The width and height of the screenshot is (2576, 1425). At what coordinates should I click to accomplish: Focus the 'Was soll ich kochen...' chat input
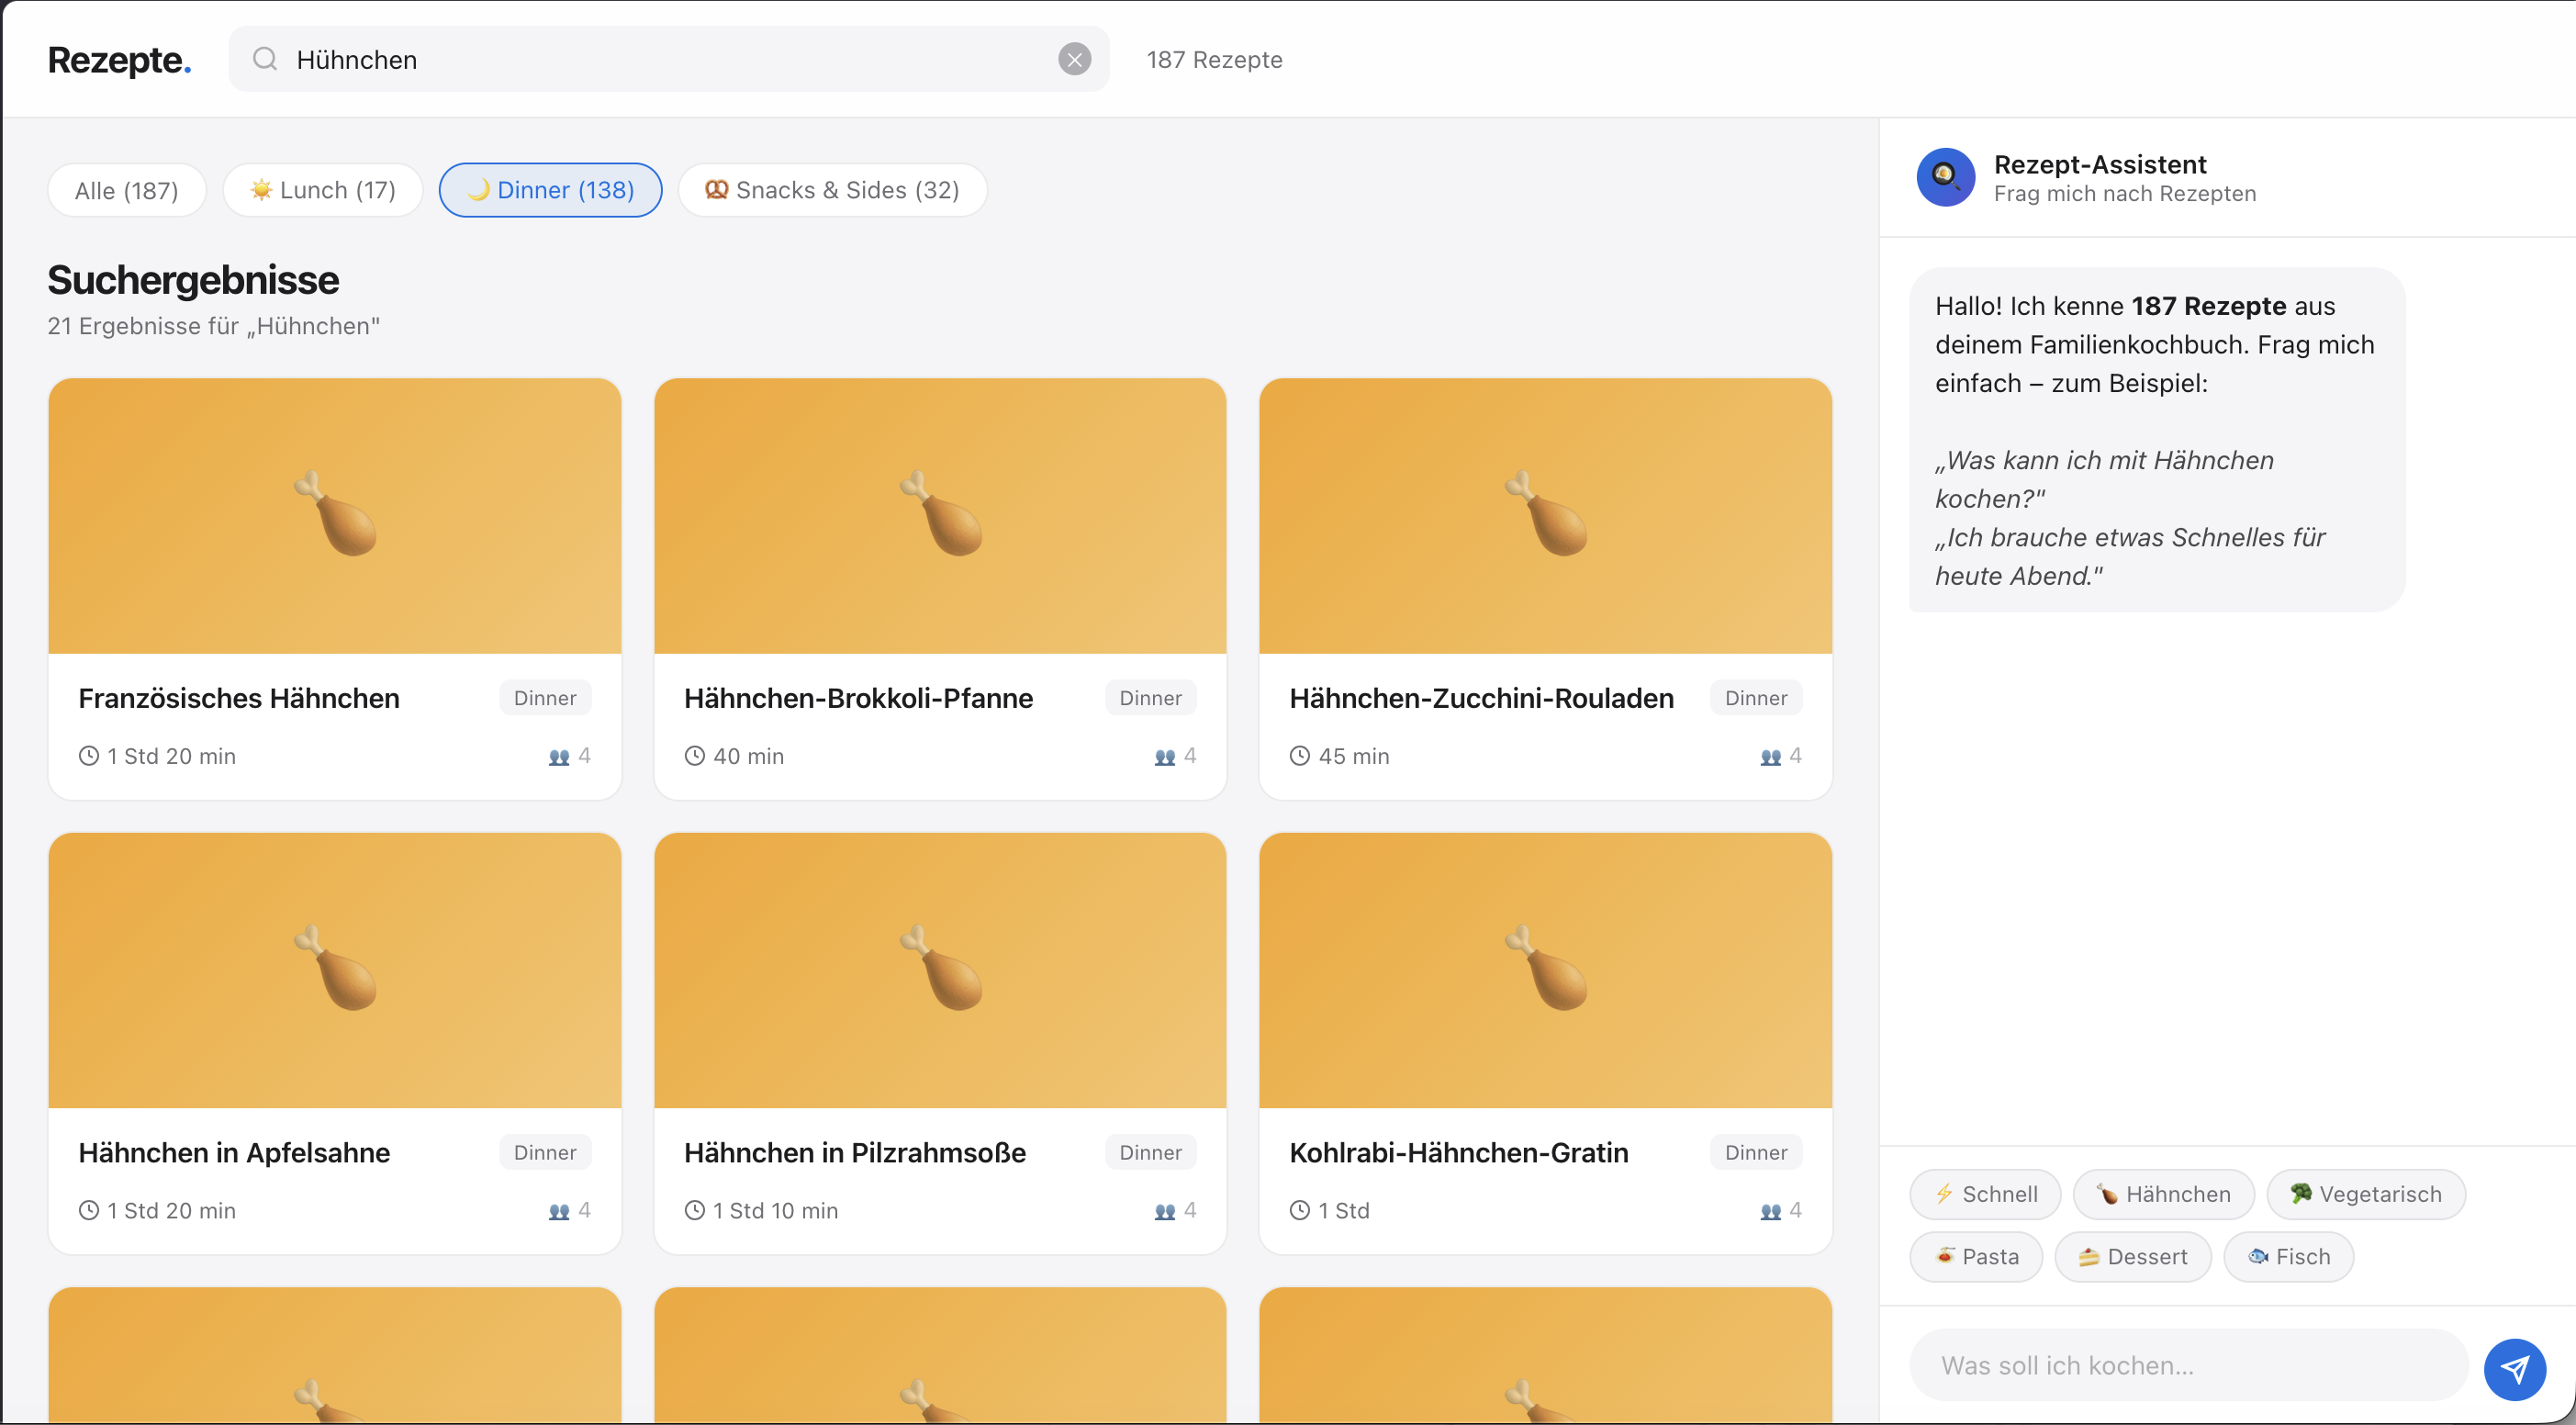(x=2188, y=1366)
